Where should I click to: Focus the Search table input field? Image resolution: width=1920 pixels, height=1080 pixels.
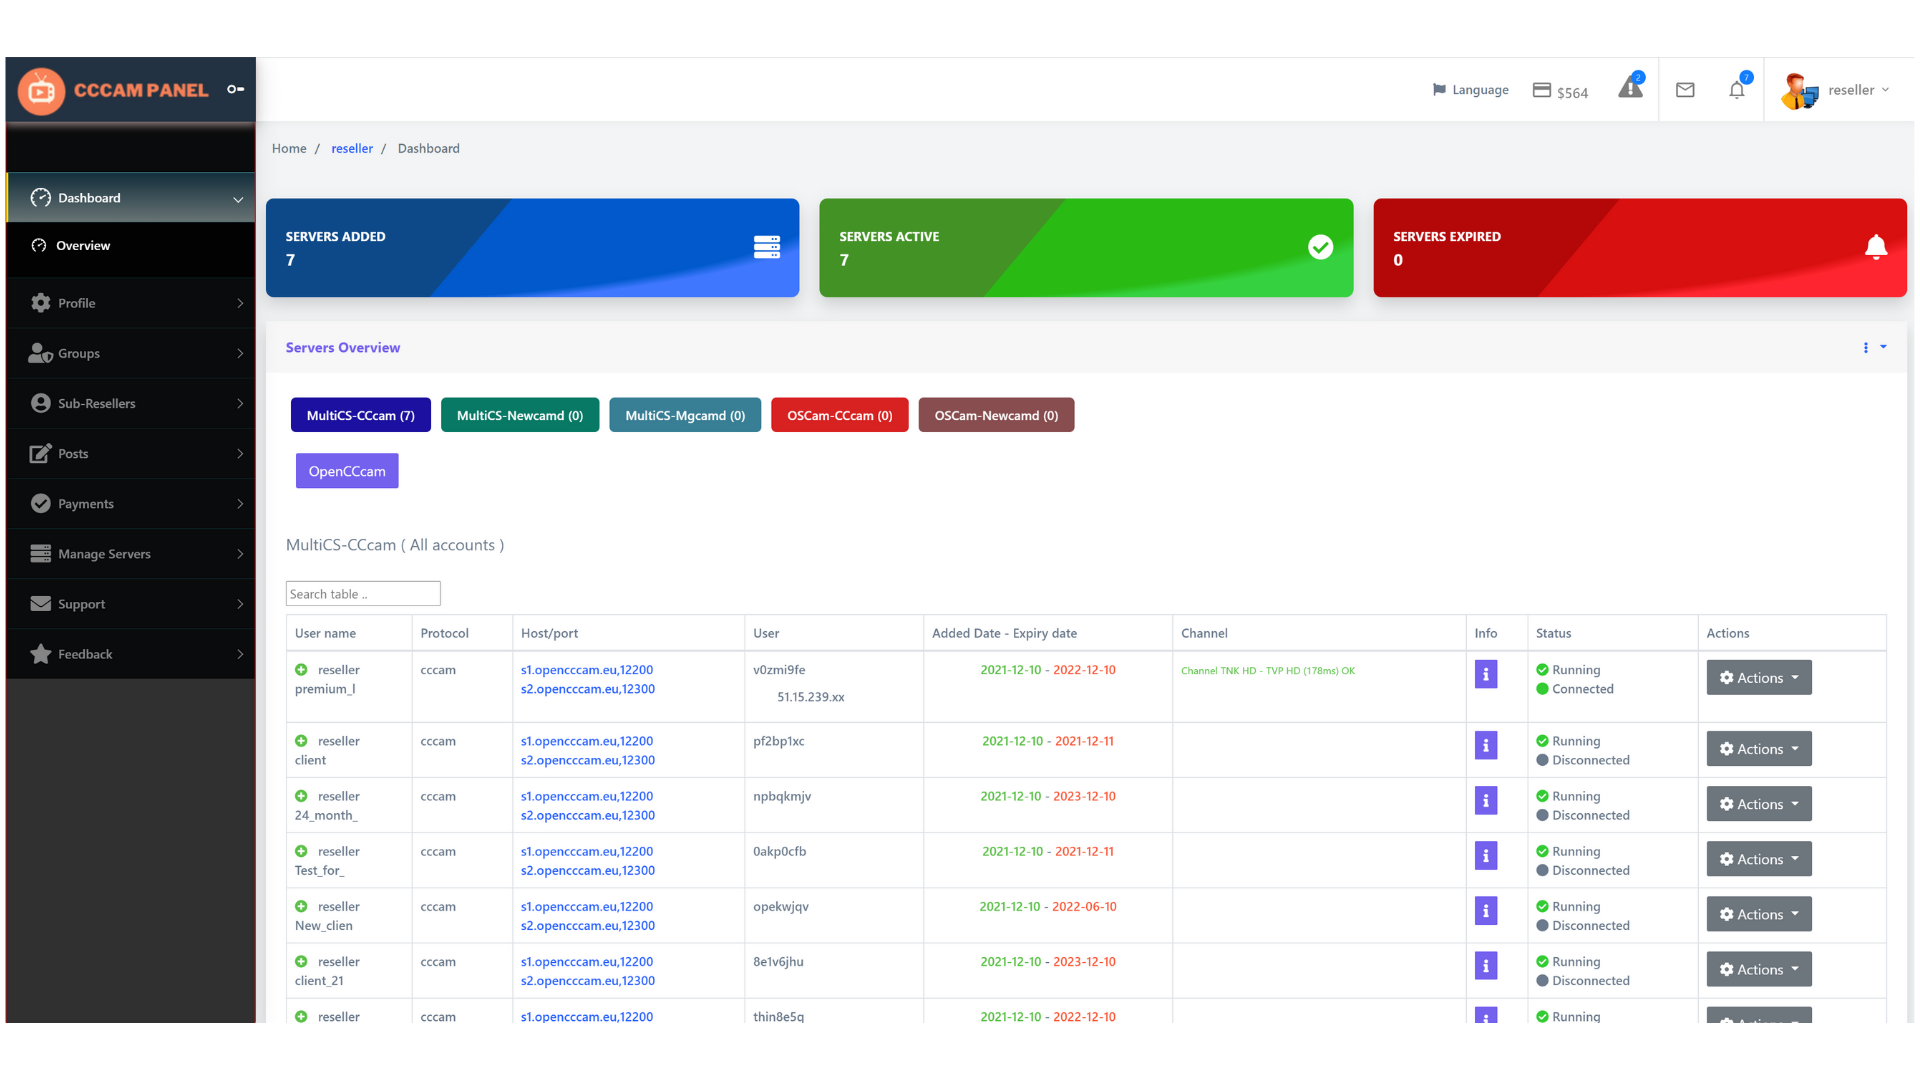363,594
